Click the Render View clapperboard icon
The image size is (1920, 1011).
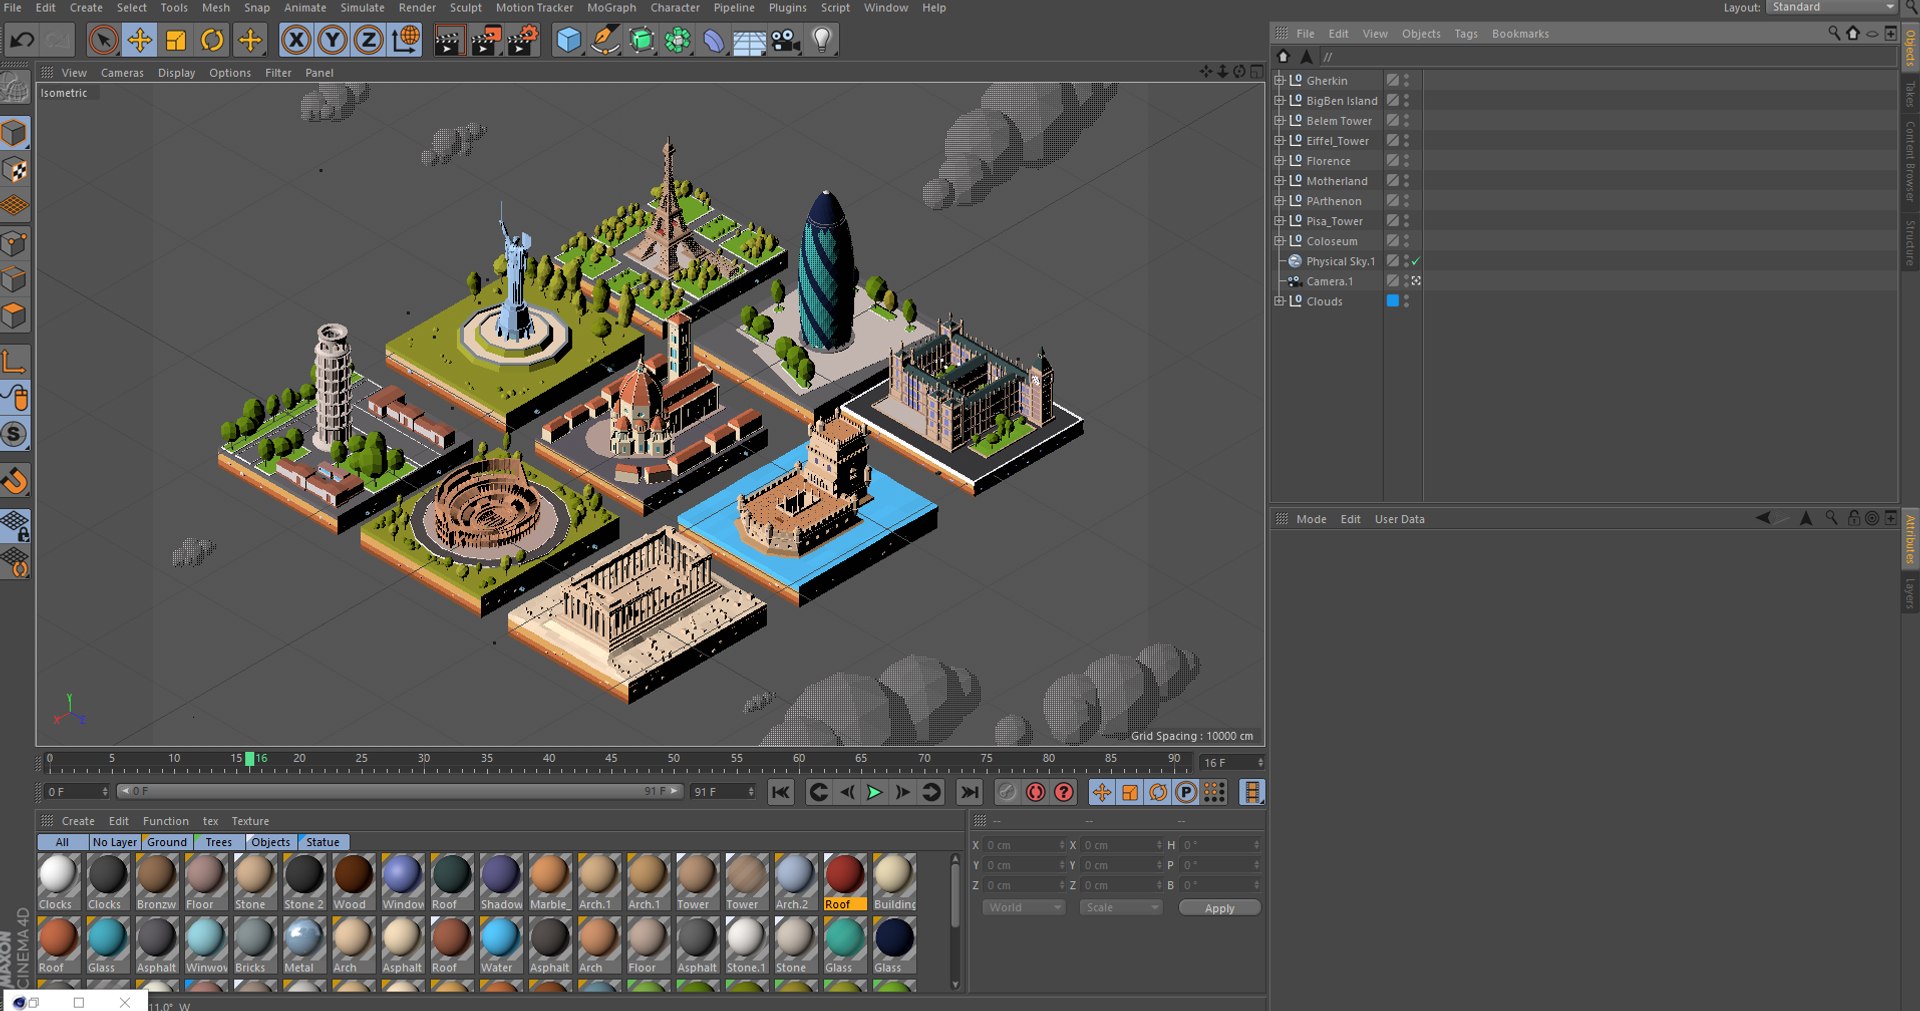click(449, 40)
